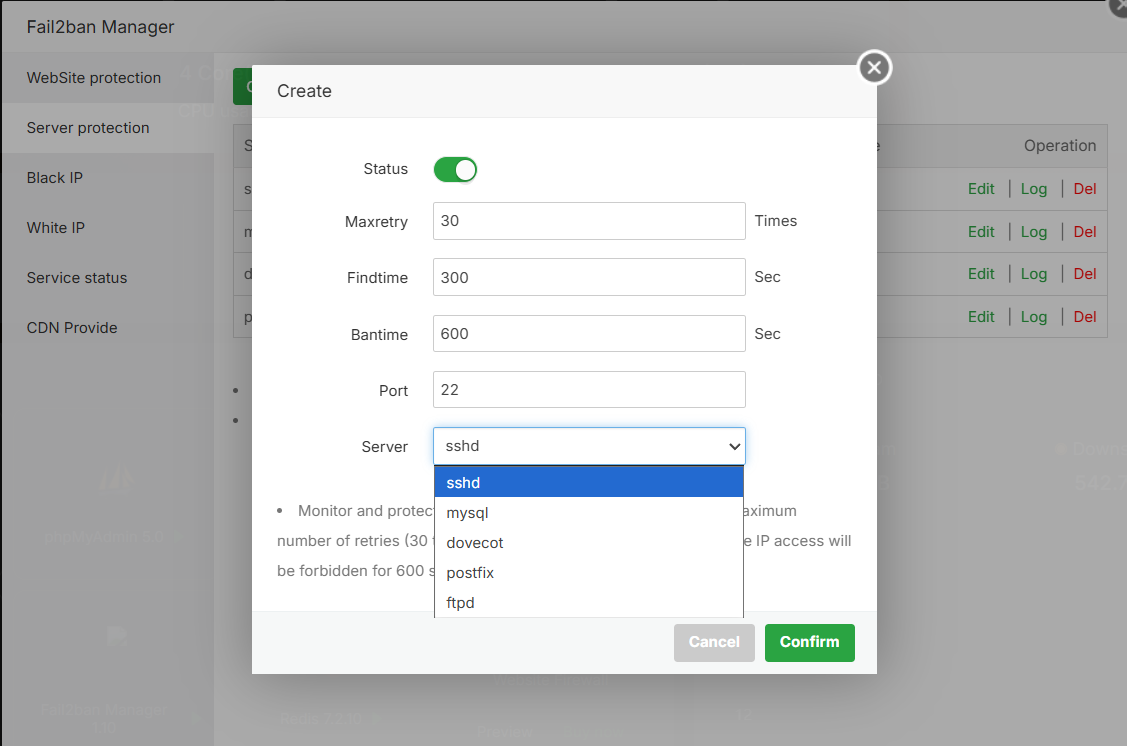
Task: Go to White IP section
Action: coord(56,228)
